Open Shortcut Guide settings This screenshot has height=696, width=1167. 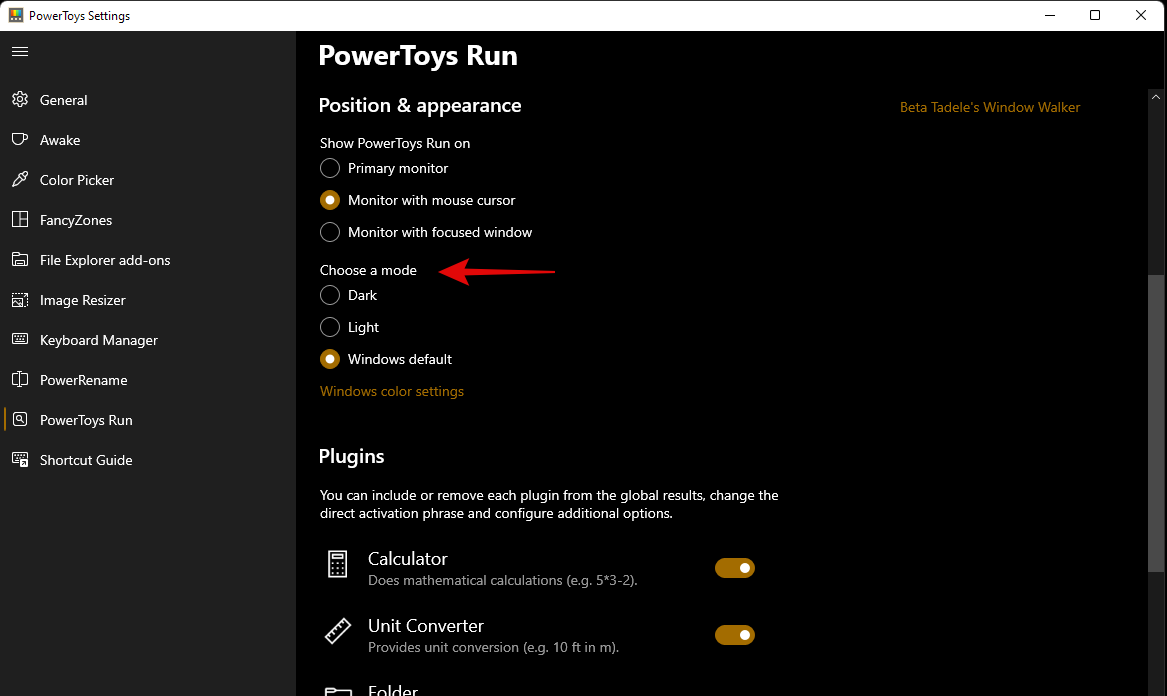[x=86, y=460]
